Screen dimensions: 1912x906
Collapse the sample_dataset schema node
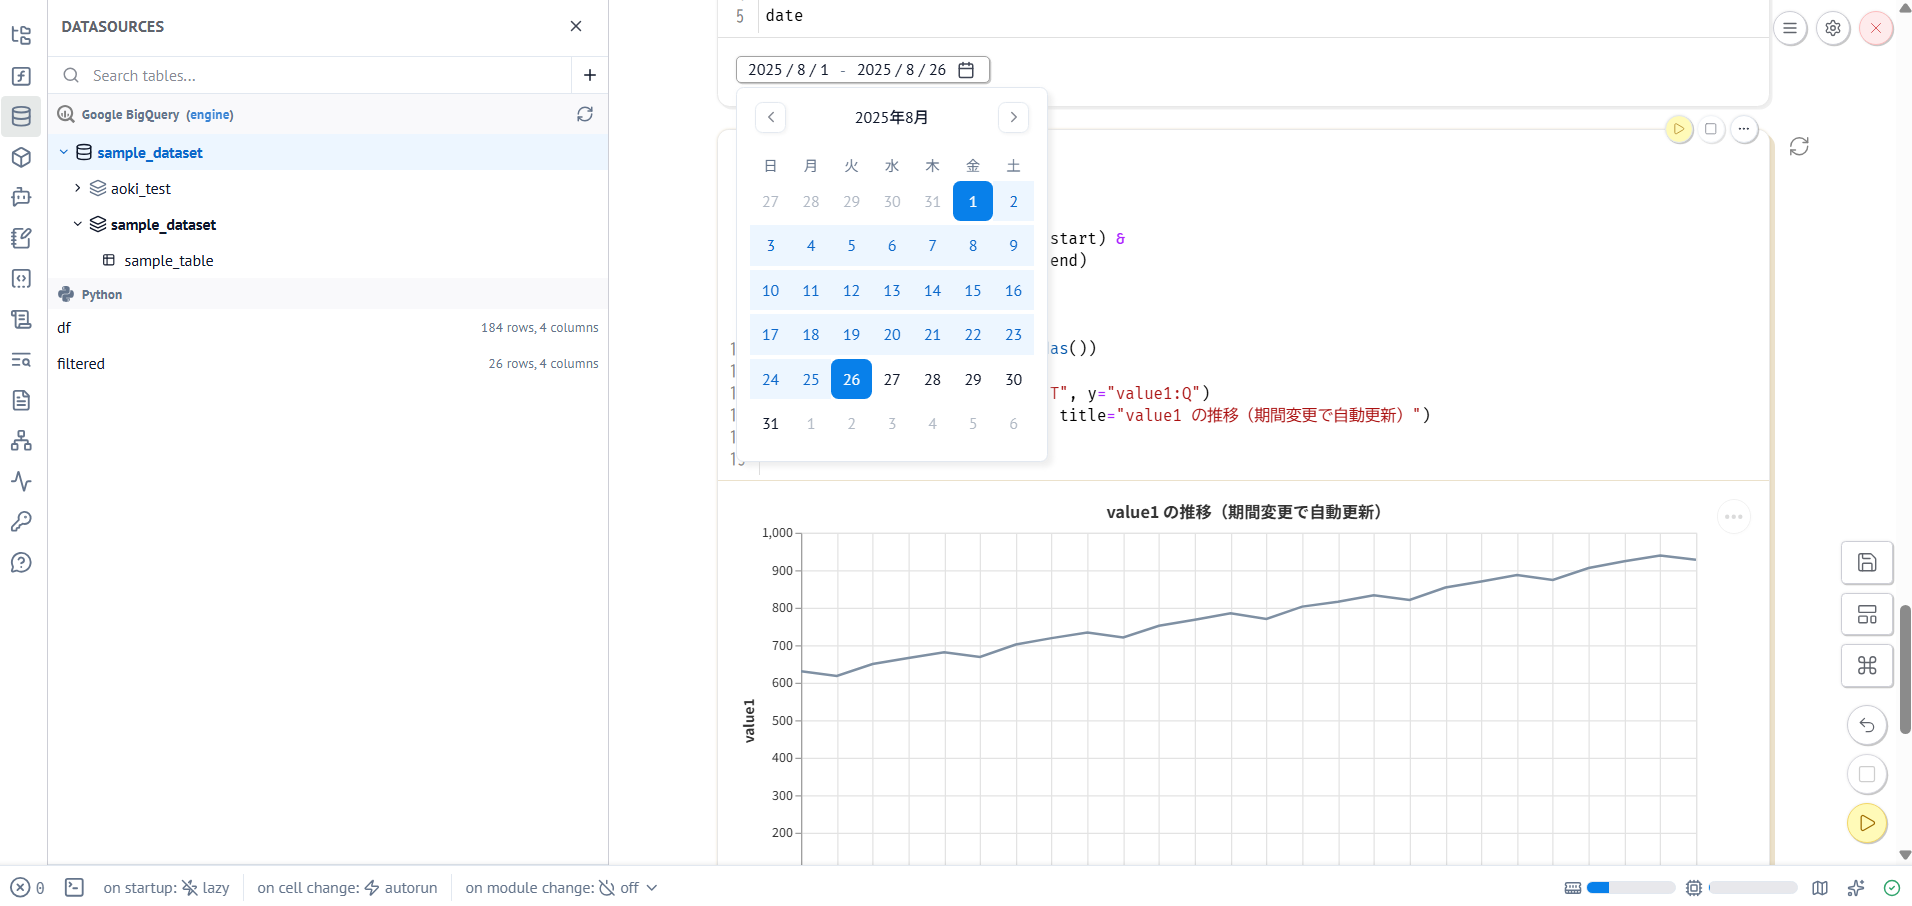coord(78,224)
